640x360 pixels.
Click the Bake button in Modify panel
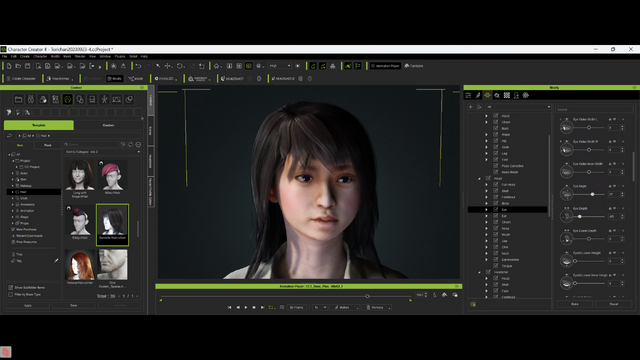tap(575, 304)
